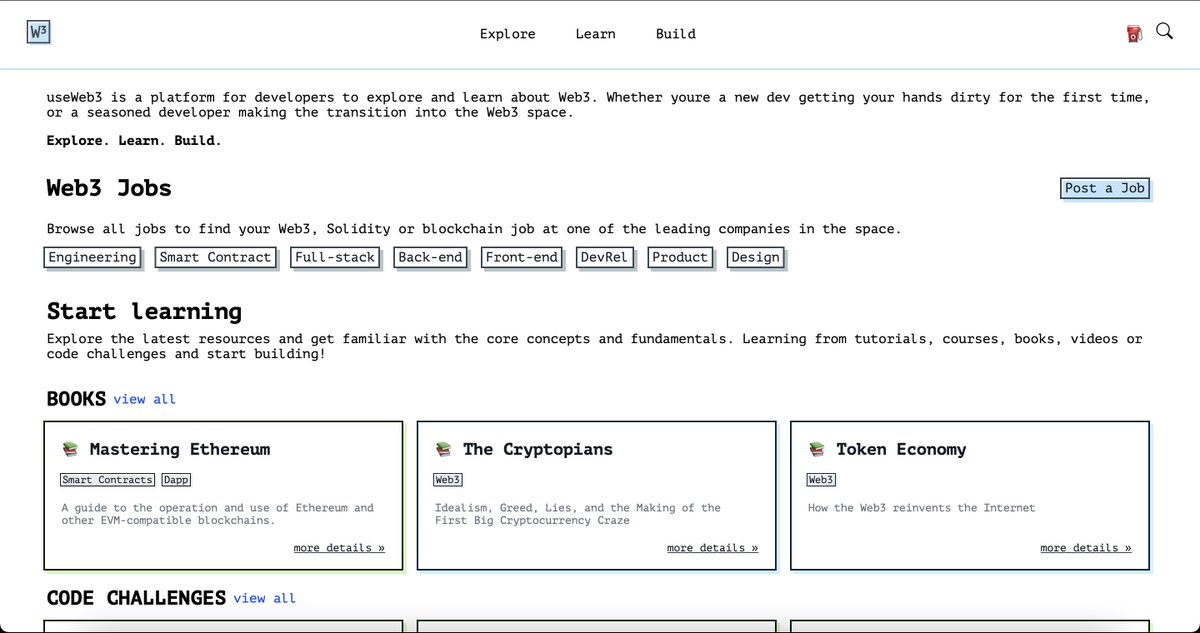The width and height of the screenshot is (1200, 633).
Task: Open The Cryptopians title
Action: [x=538, y=449]
